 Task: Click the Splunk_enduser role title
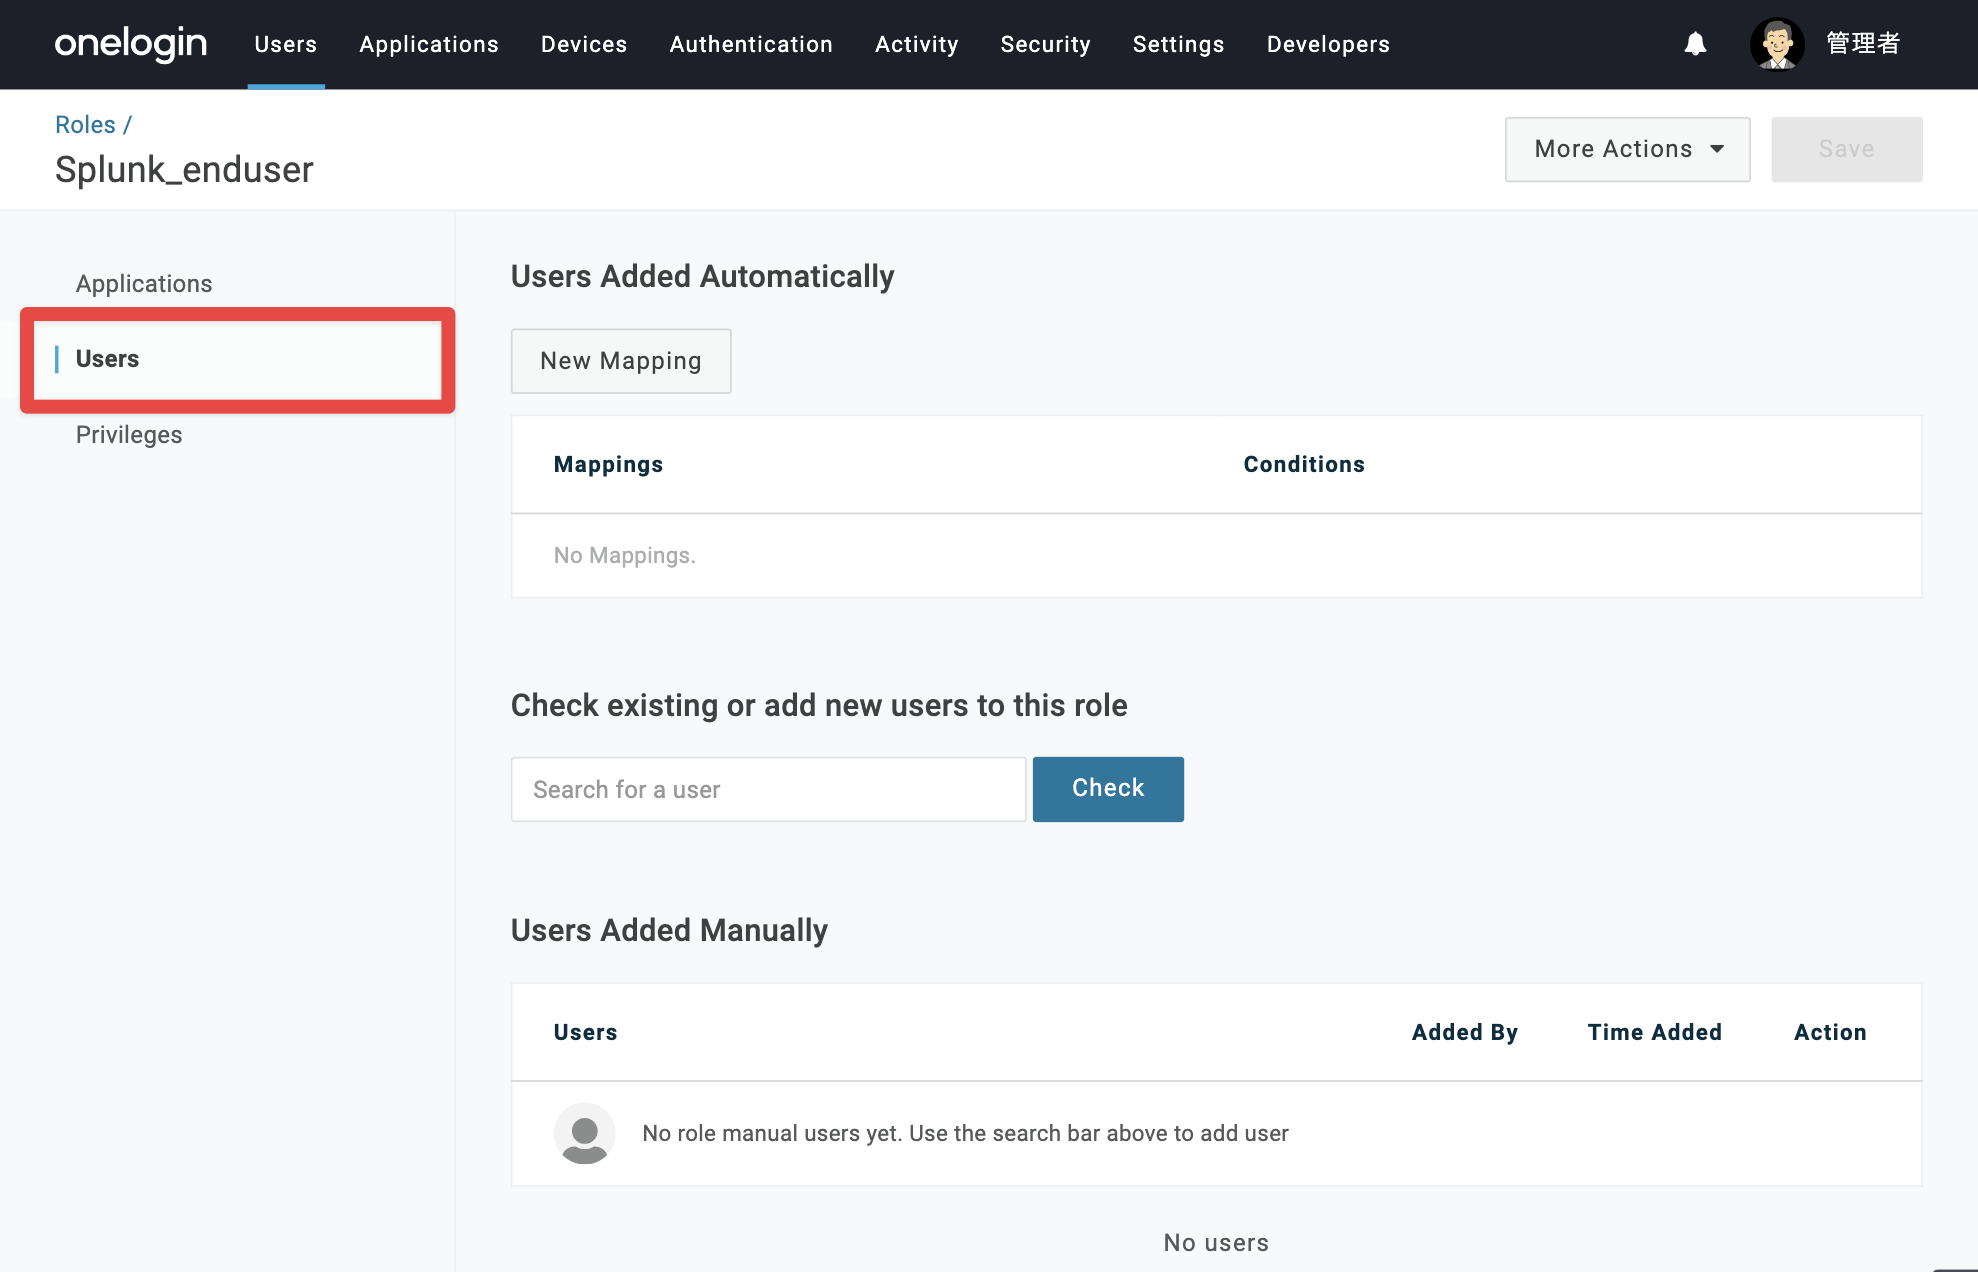pos(184,169)
